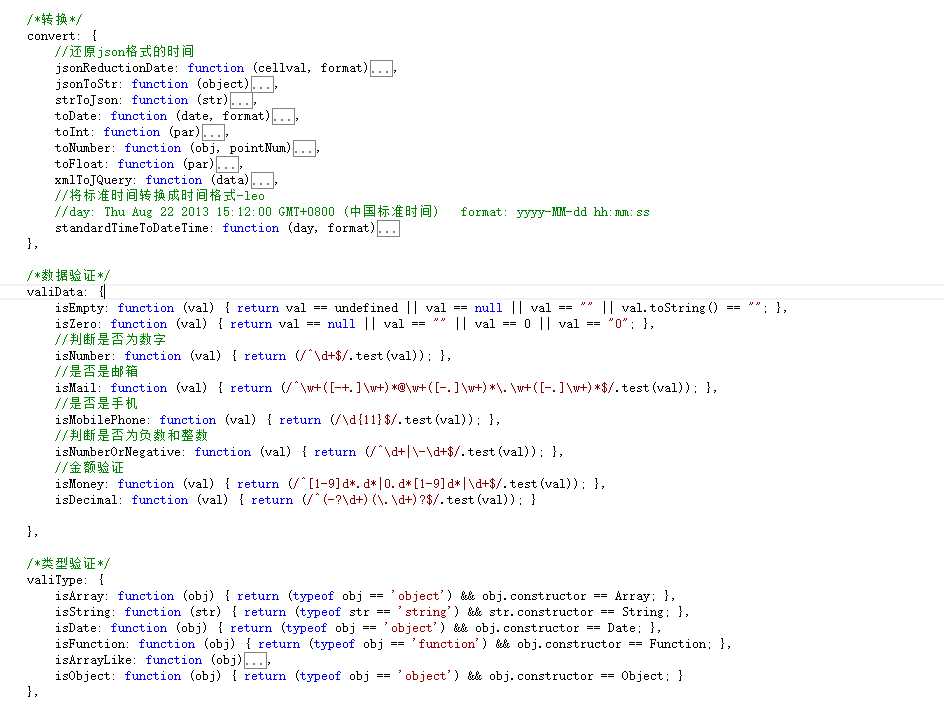This screenshot has width=944, height=710.
Task: Click the 'xmlToJQuery' identifier
Action: point(93,180)
